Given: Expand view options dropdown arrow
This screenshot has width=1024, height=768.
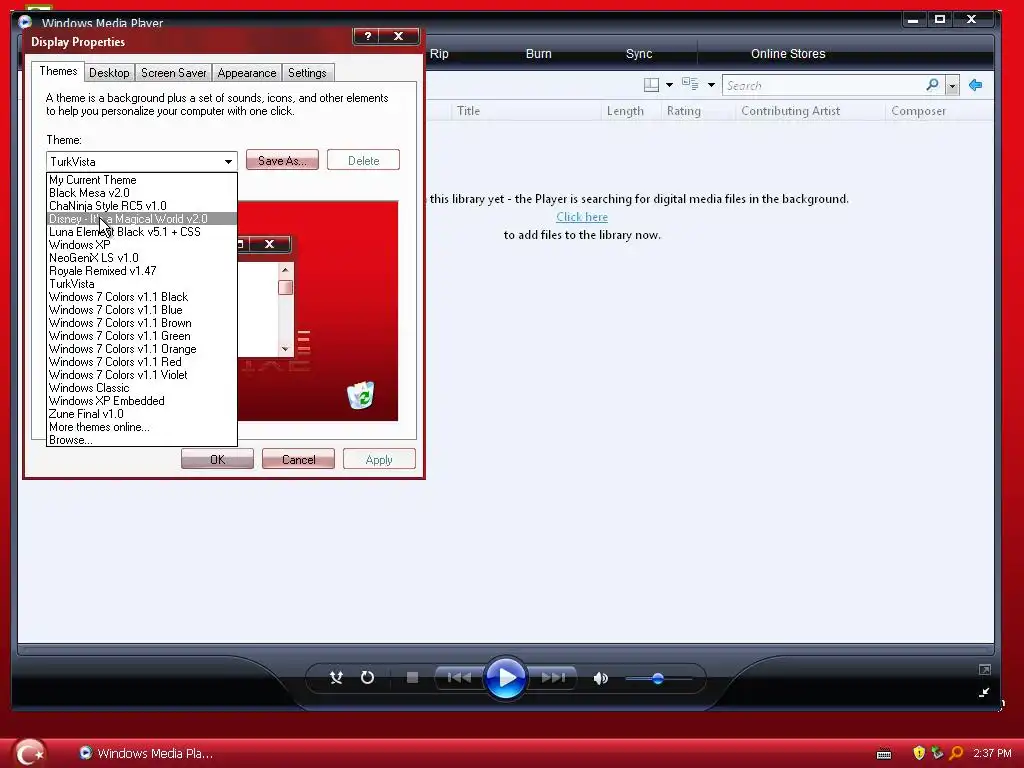Looking at the screenshot, I should (711, 85).
